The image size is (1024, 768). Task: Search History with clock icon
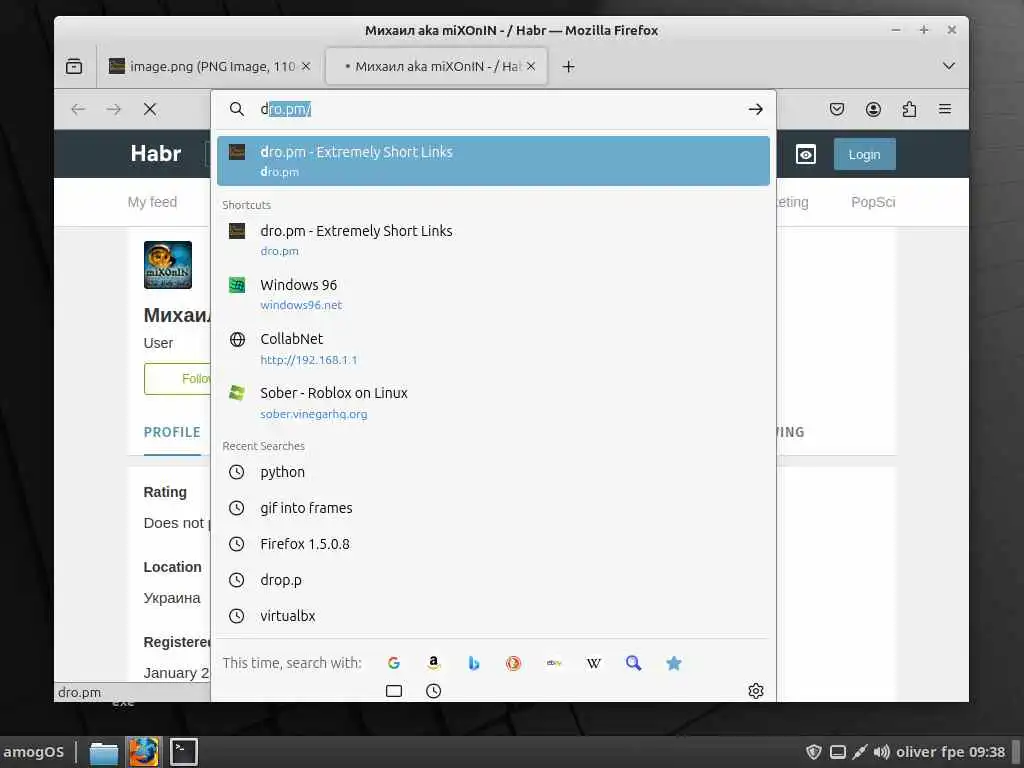tap(434, 691)
